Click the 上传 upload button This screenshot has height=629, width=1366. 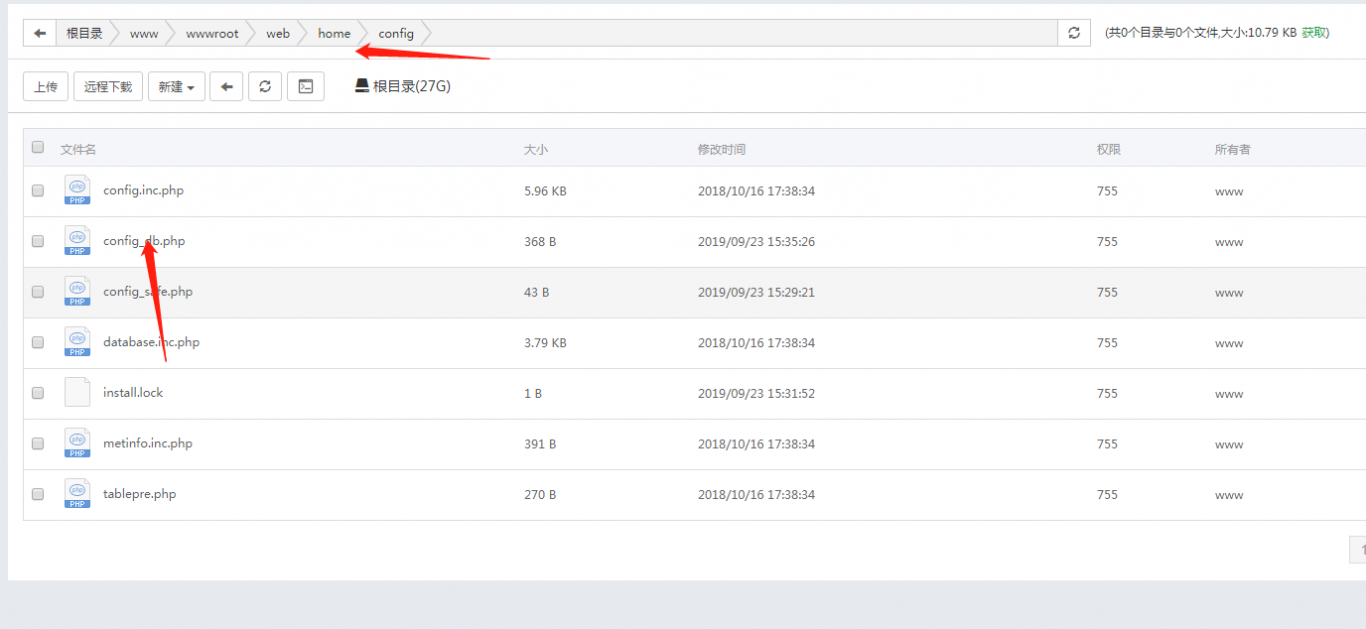tap(45, 87)
